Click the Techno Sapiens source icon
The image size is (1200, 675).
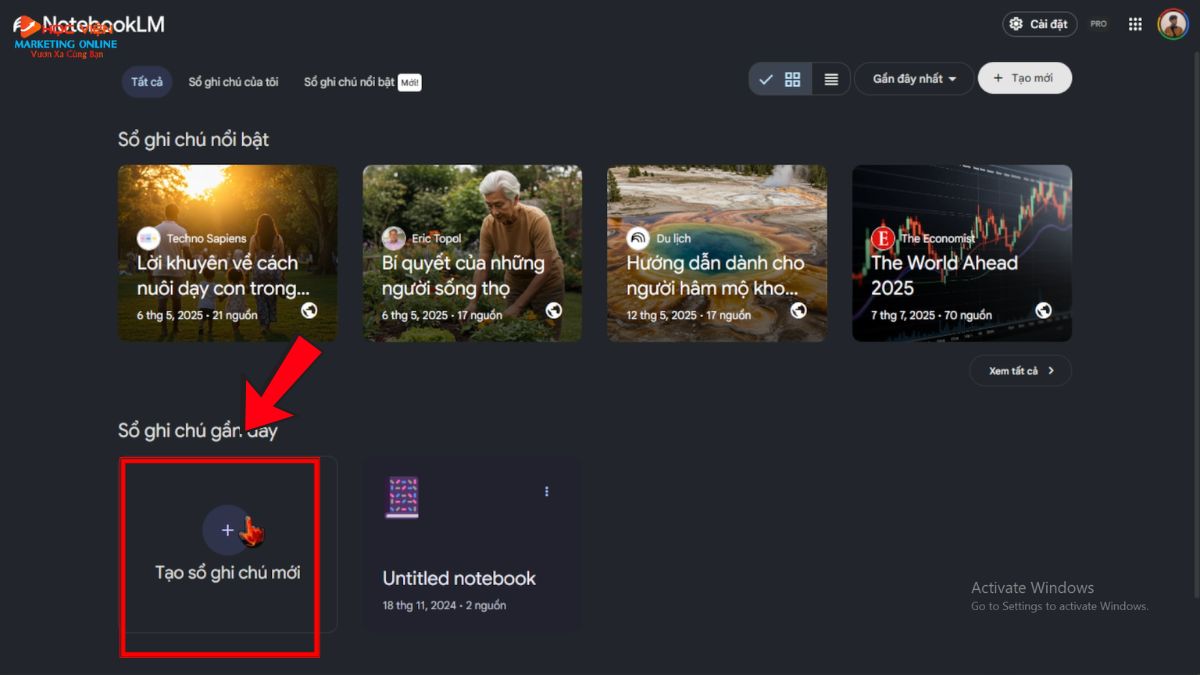[x=148, y=238]
